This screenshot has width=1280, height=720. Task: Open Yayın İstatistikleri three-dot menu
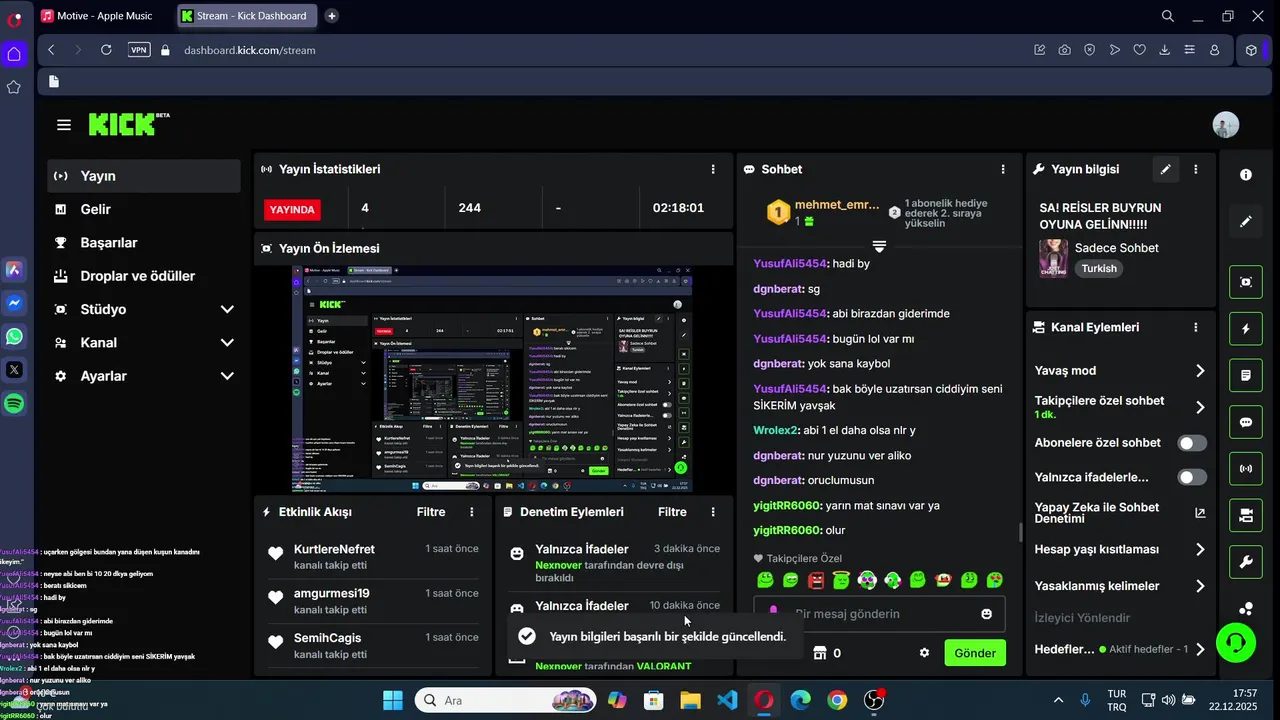713,169
